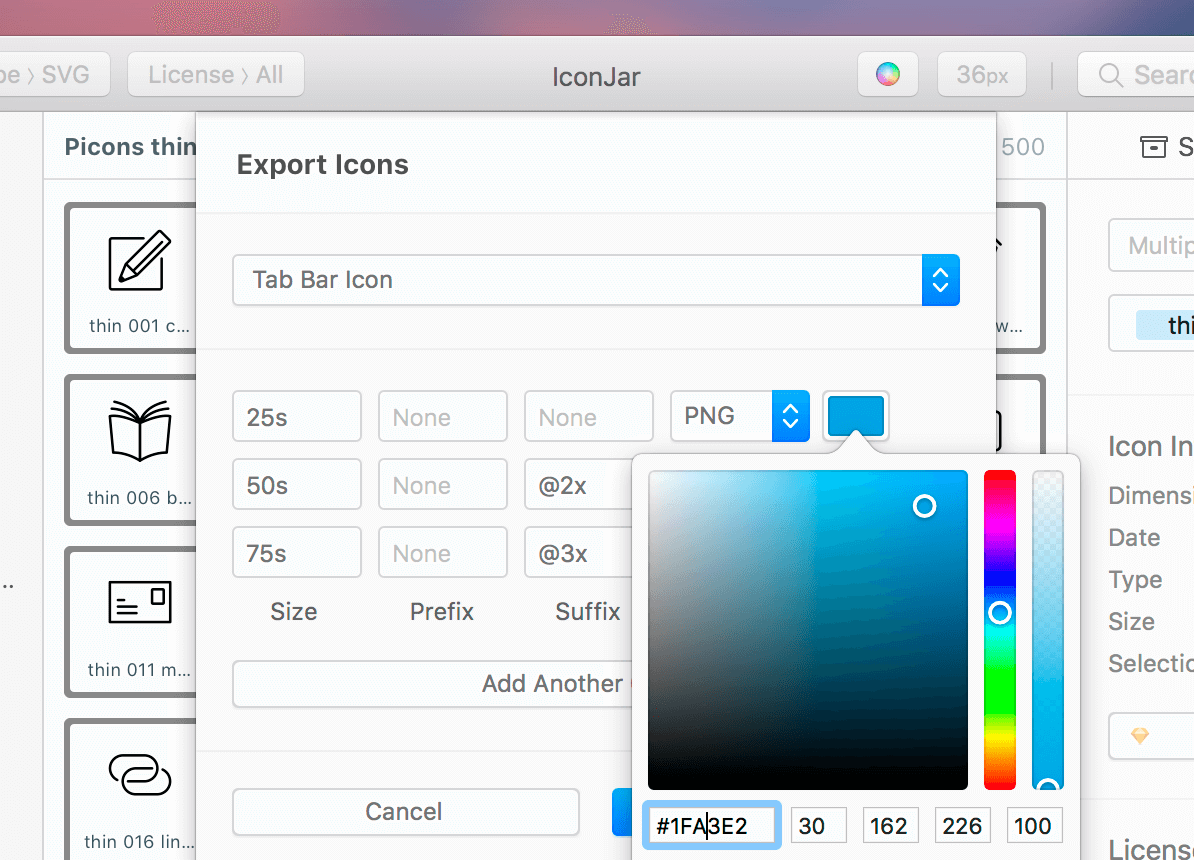1194x860 pixels.
Task: Click the Search field in toolbar
Action: [1136, 75]
